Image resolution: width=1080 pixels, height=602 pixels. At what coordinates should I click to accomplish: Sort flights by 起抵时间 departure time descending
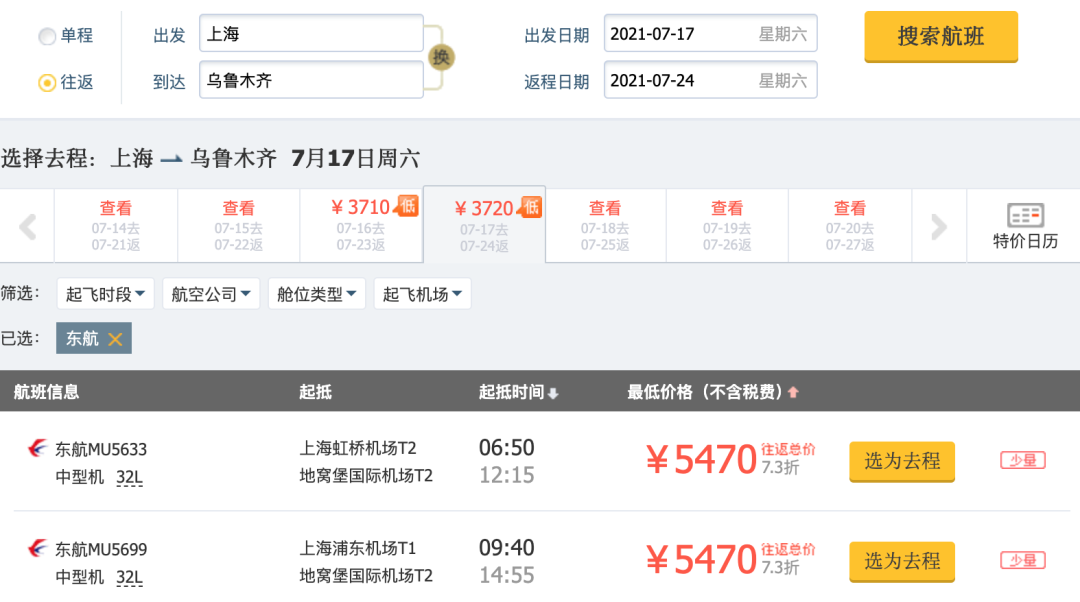click(x=552, y=392)
